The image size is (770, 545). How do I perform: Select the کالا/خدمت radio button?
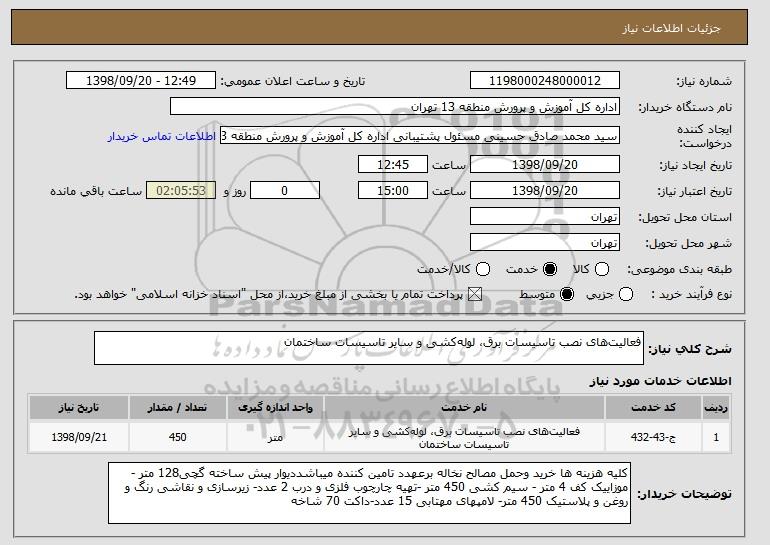[x=483, y=269]
